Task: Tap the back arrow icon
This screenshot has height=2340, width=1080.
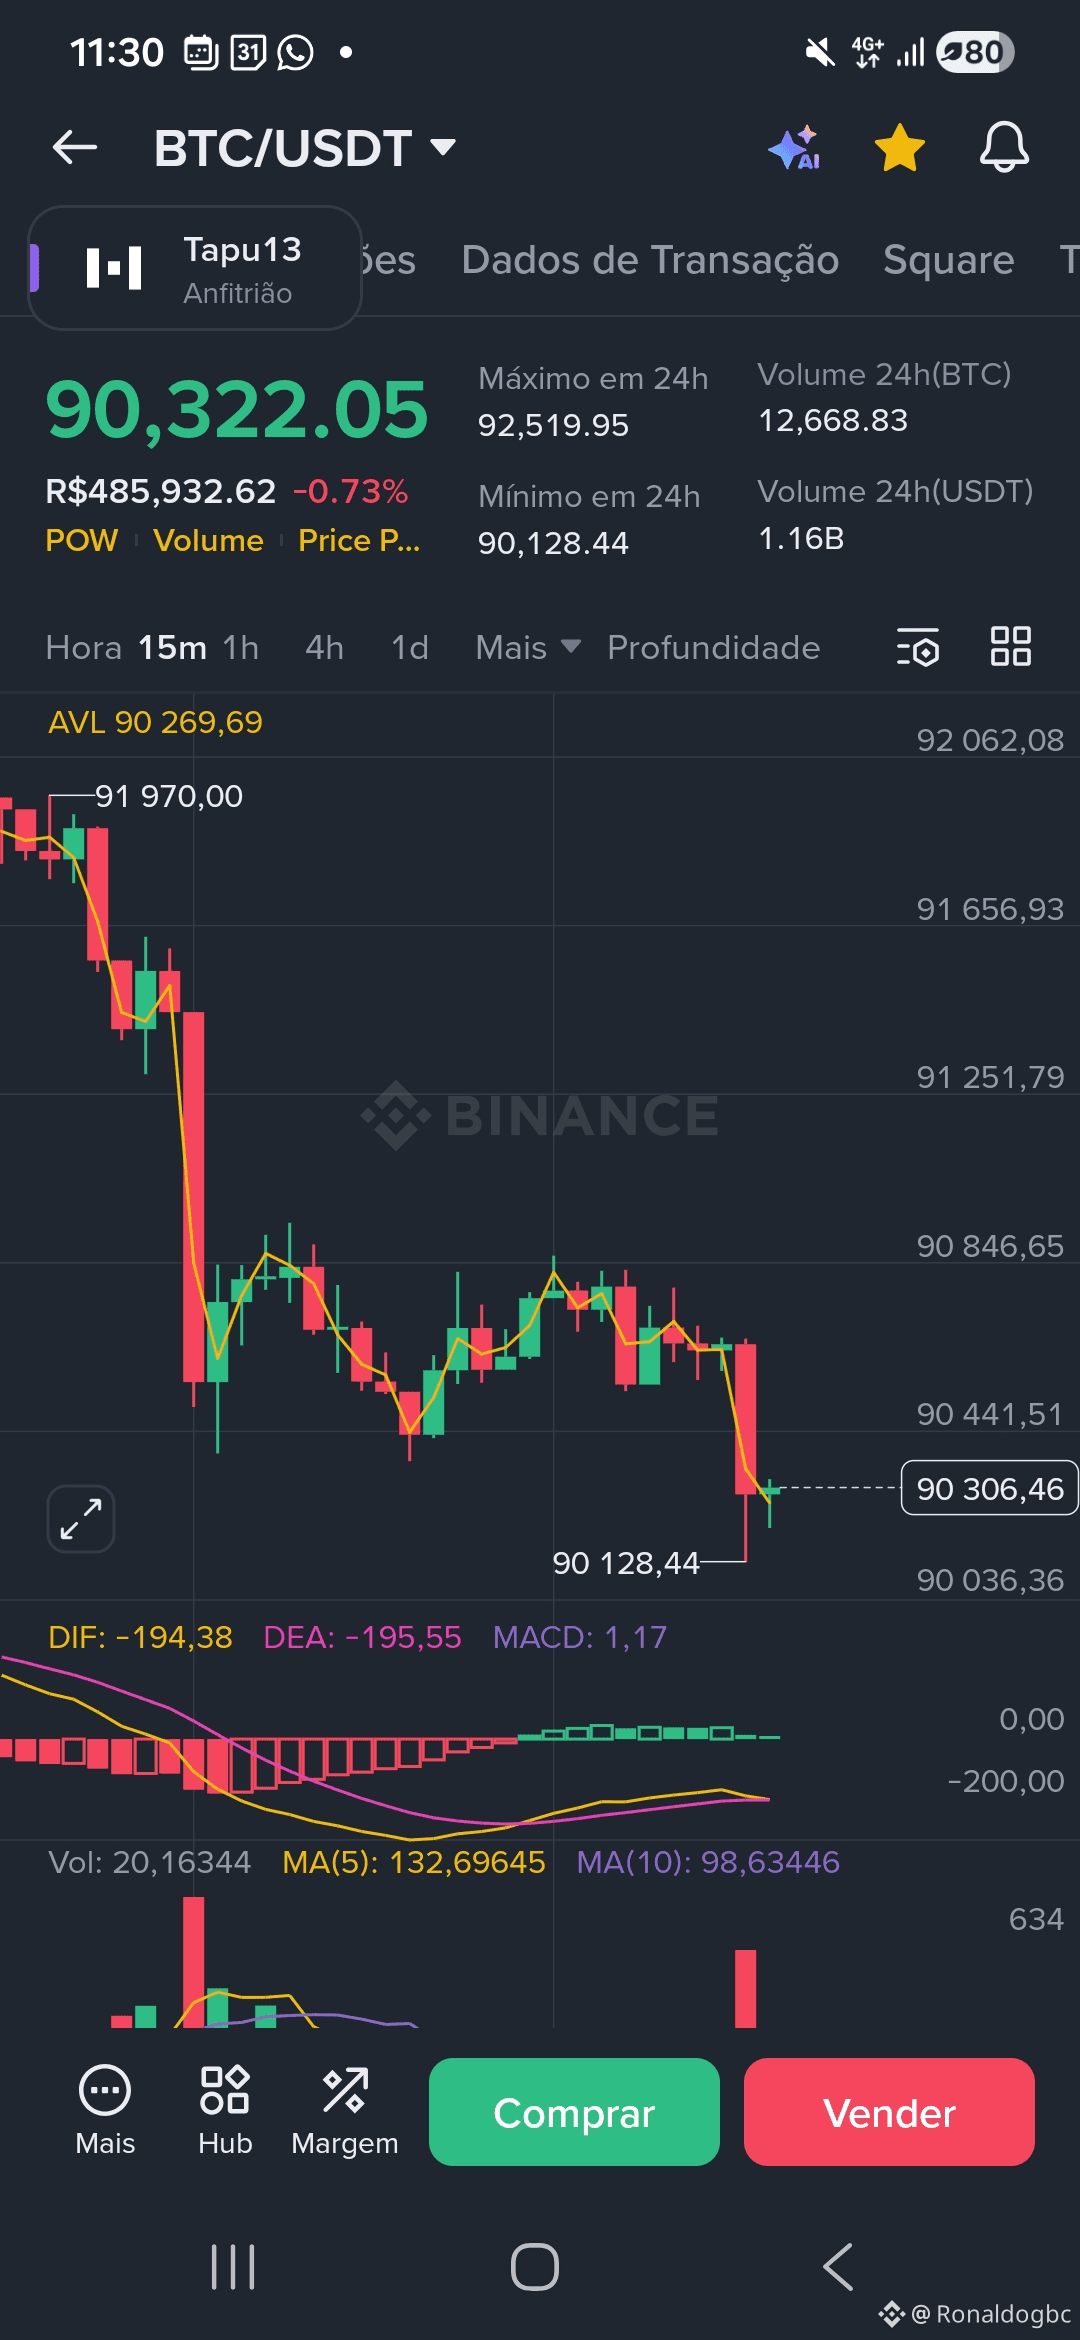Action: pyautogui.click(x=75, y=148)
